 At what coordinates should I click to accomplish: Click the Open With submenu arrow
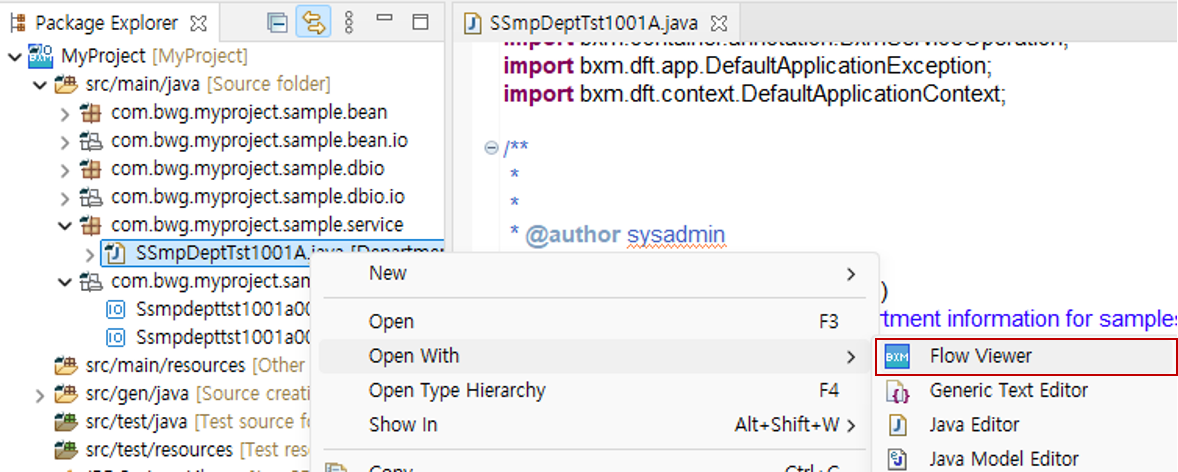(x=850, y=357)
